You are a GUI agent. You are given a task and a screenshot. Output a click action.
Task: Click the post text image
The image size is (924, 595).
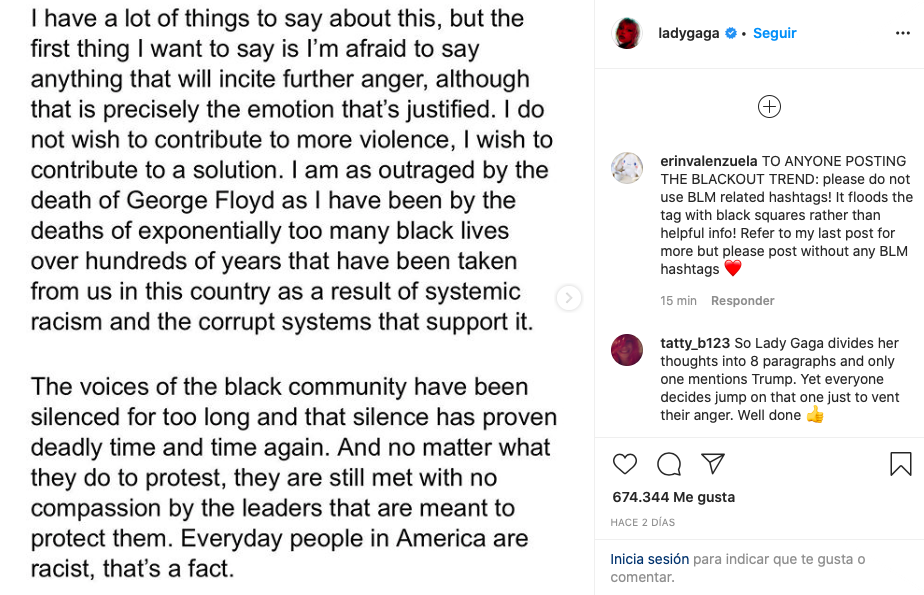click(x=290, y=297)
